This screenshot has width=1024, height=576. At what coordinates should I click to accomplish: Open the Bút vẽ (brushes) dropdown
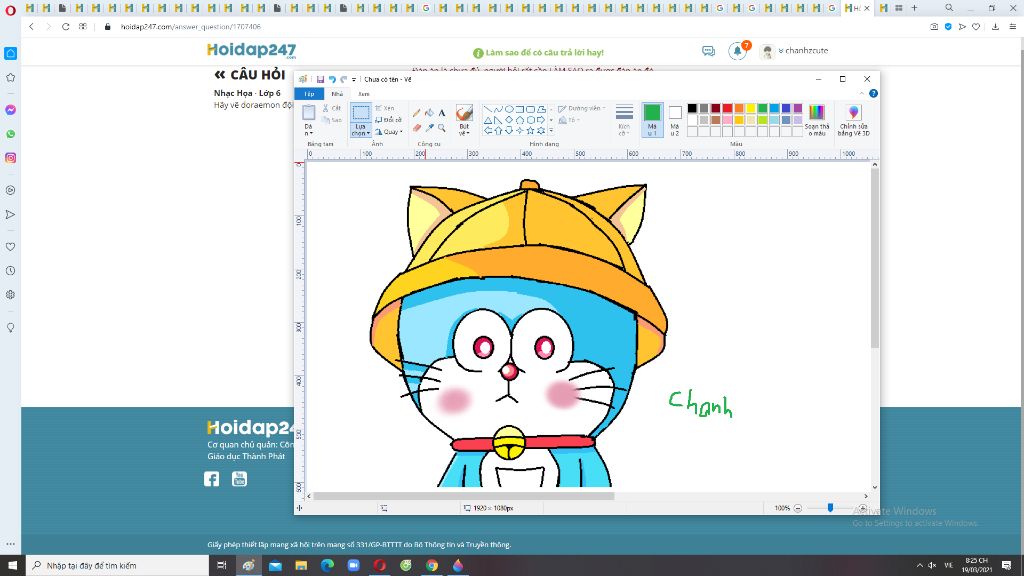coord(464,129)
